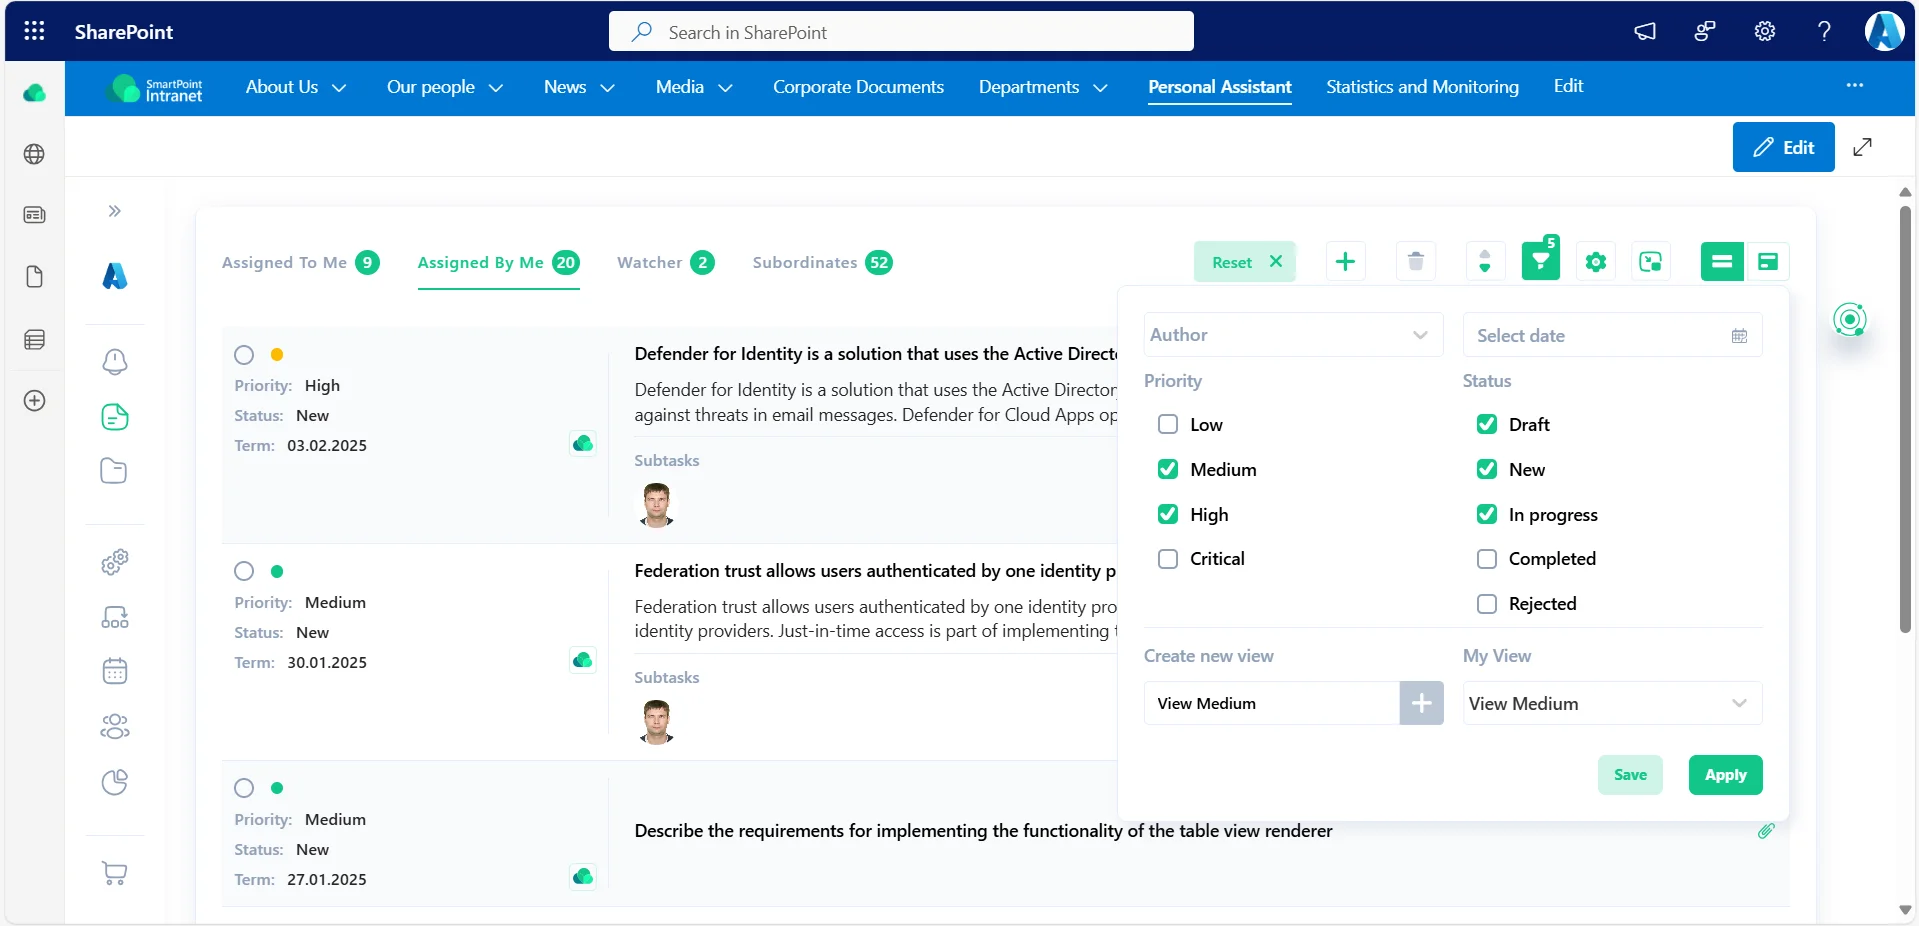Switch to the compact card view icon
This screenshot has width=1919, height=926.
point(1768,262)
